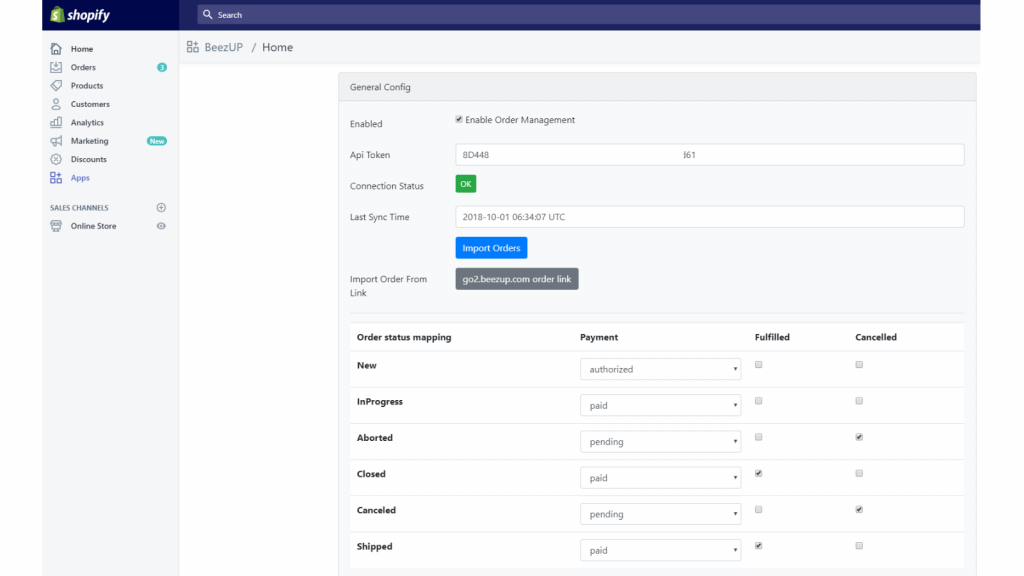Check Cancelled for InProgress status
The width and height of the screenshot is (1024, 576).
859,401
